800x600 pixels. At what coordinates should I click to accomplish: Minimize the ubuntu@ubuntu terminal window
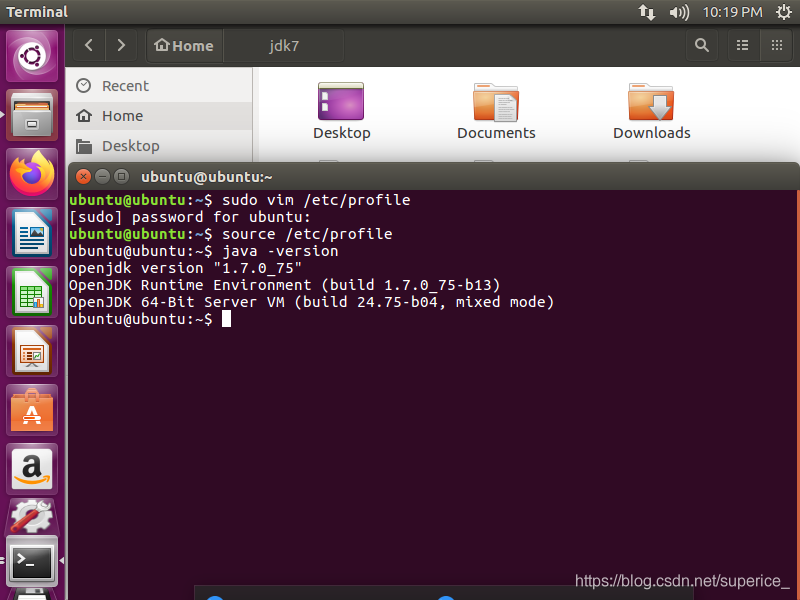103,177
